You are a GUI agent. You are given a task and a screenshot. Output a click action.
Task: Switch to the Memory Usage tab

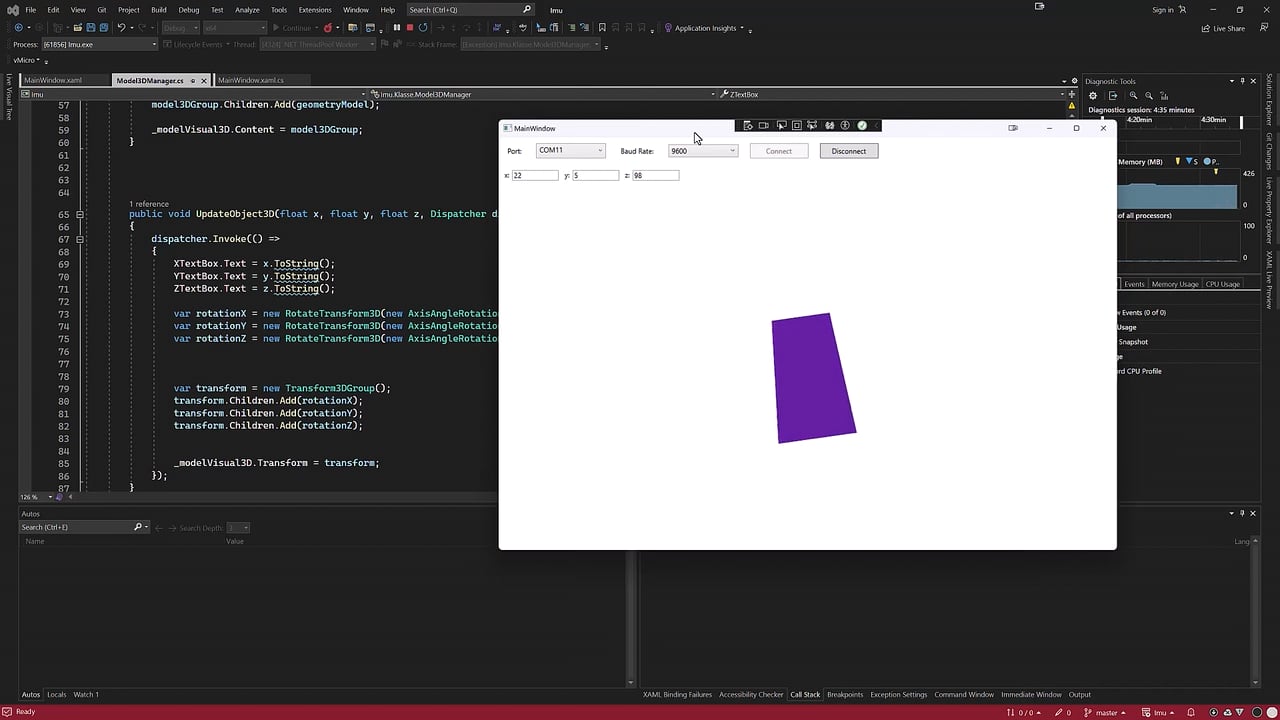1175,284
